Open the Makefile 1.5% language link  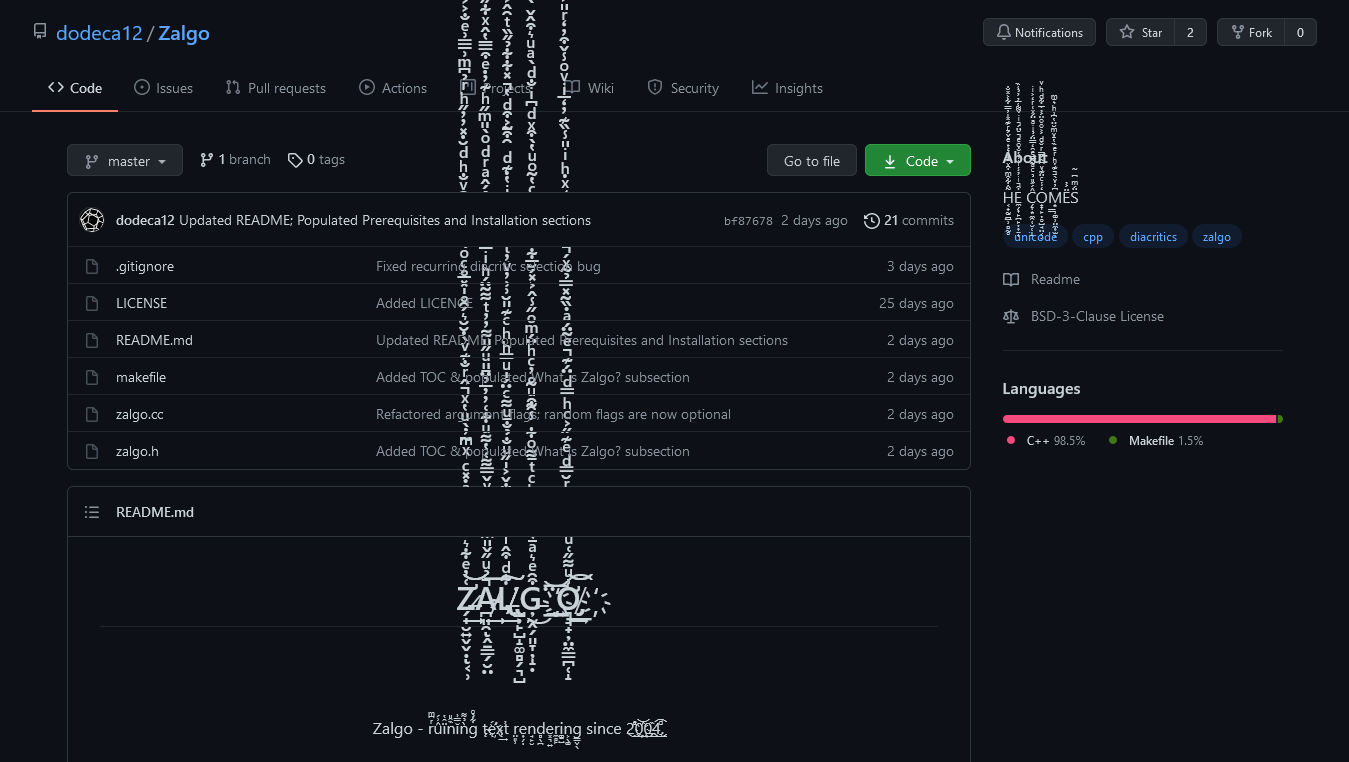tap(1156, 440)
